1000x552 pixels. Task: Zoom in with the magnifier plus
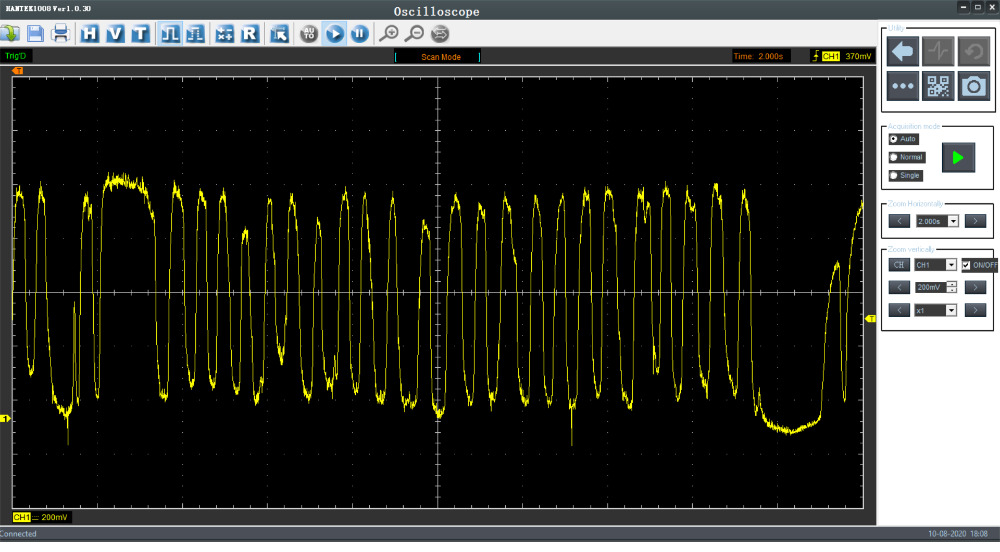388,33
